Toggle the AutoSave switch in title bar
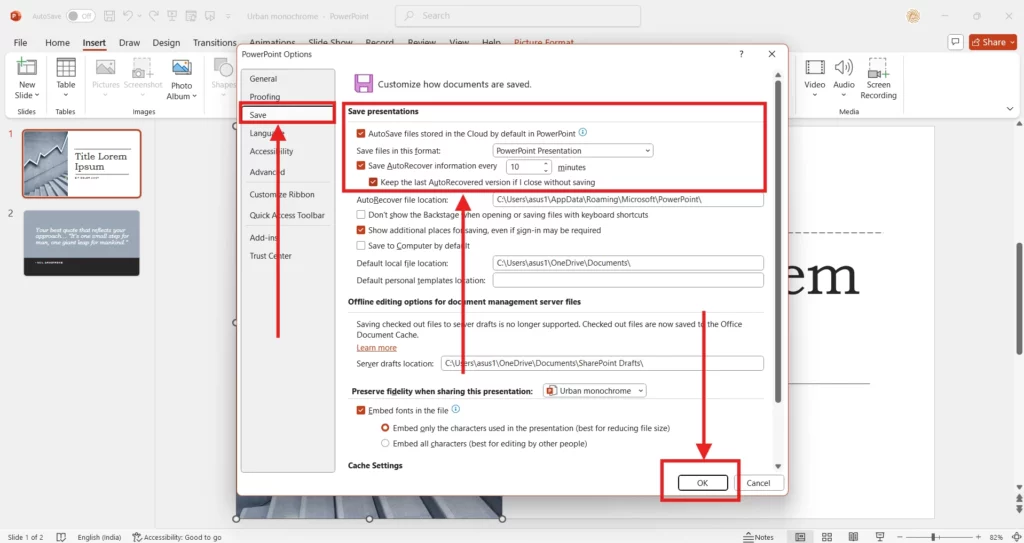 [x=80, y=16]
